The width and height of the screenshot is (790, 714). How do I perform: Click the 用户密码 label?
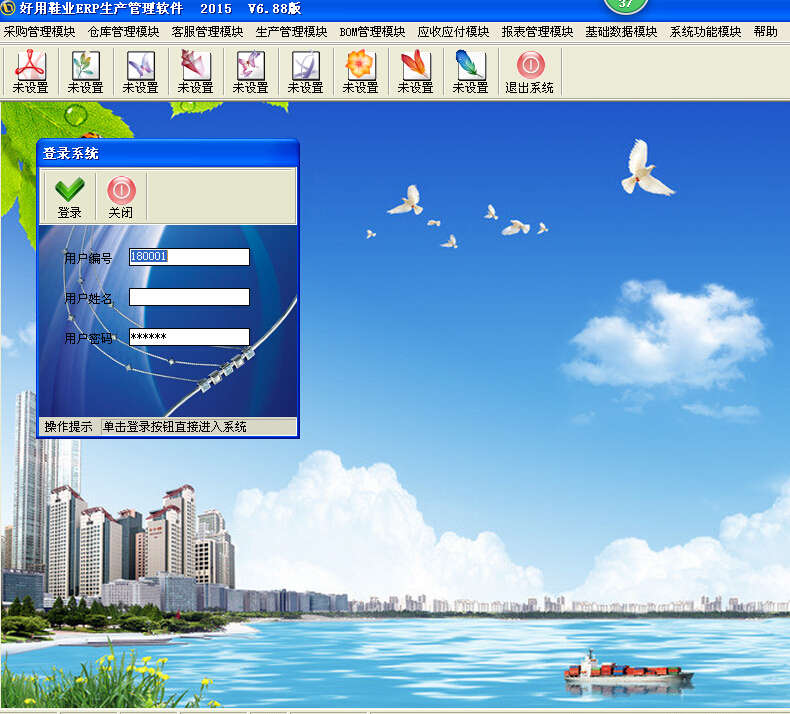(x=88, y=339)
